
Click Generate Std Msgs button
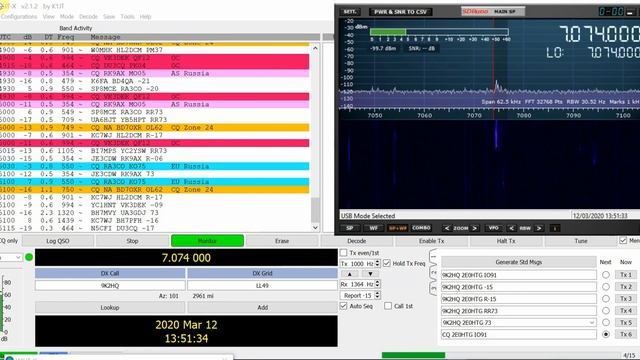519,262
